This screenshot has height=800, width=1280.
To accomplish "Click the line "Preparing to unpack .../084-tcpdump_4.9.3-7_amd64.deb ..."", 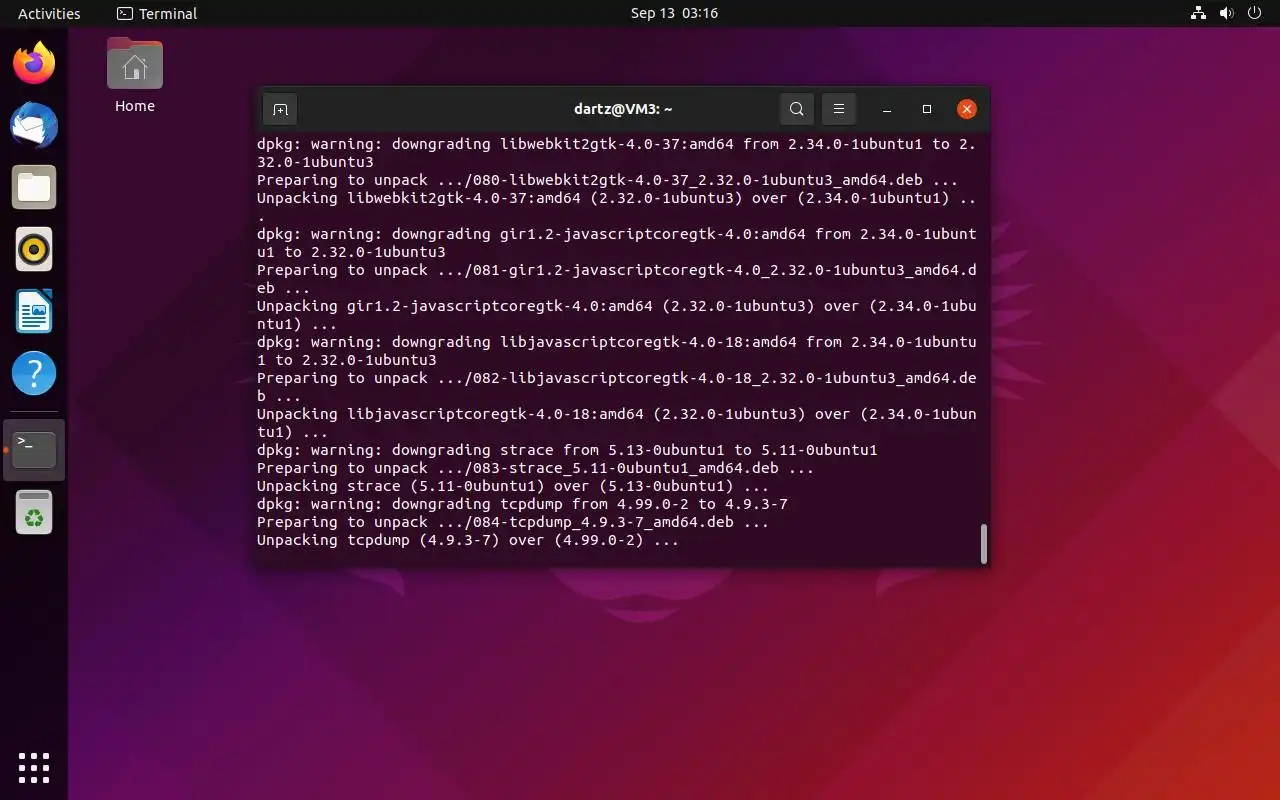I will click(513, 522).
